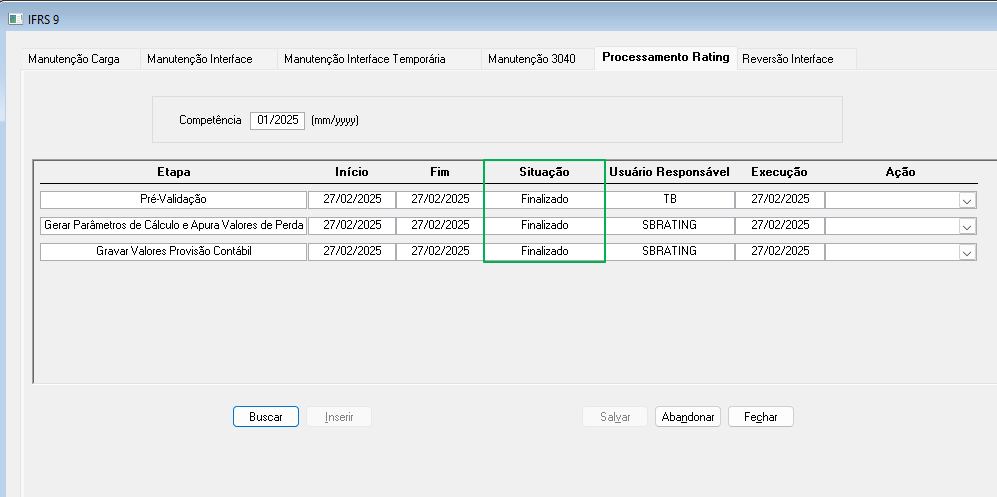Open Ação dropdown for Gerar Parâmetros row

[966, 226]
